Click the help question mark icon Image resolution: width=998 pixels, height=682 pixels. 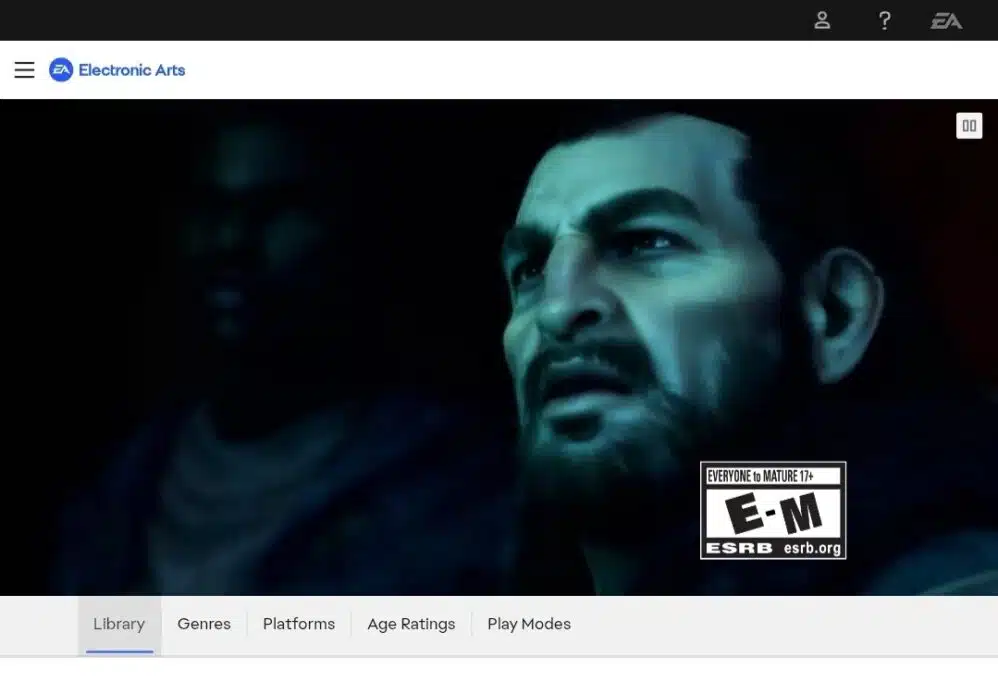tap(884, 20)
